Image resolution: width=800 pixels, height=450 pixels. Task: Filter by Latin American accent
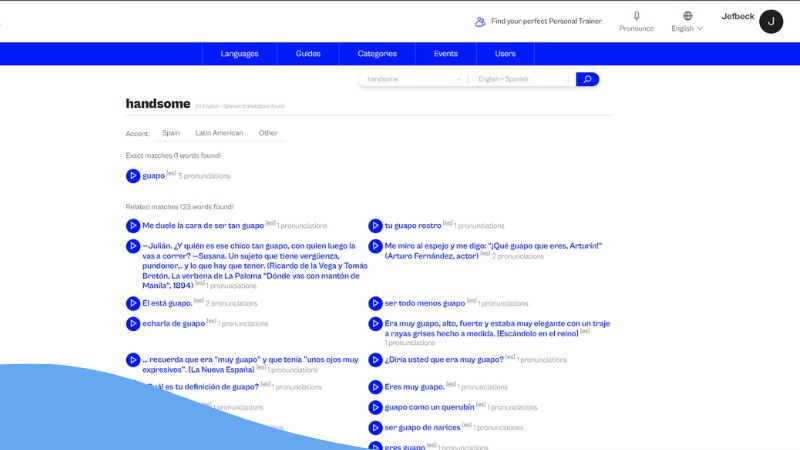[x=219, y=133]
